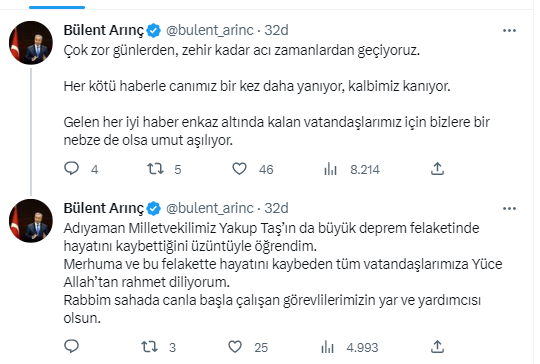Open profile avatar of the first tweet
This screenshot has height=364, width=540.
[x=31, y=43]
